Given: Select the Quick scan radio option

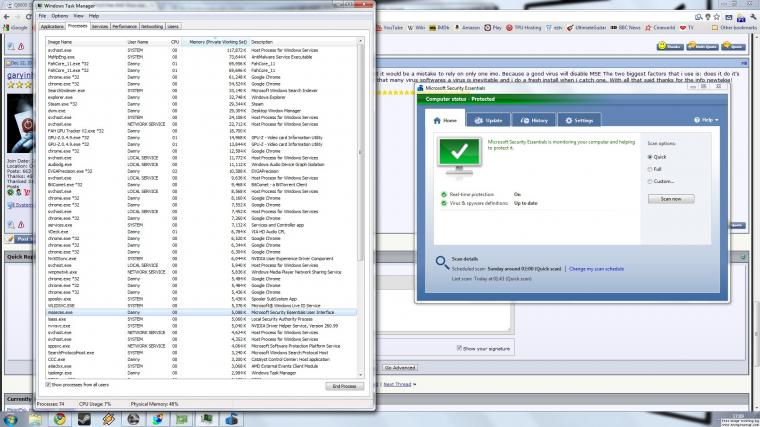Looking at the screenshot, I should click(650, 157).
